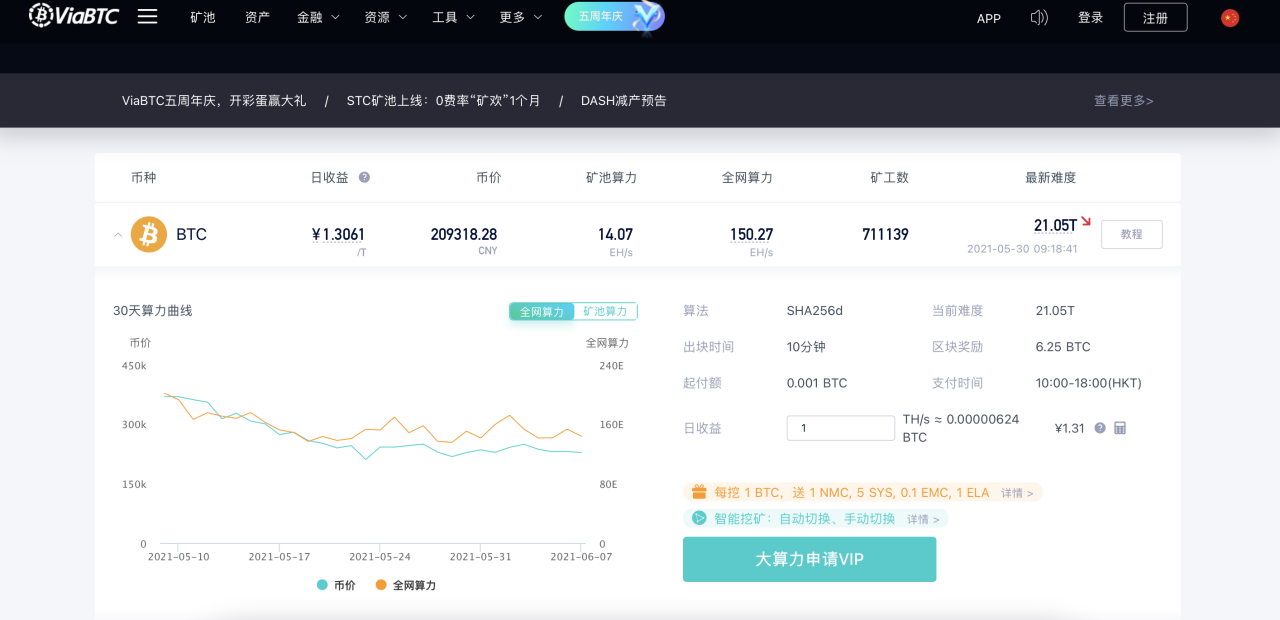Click the announcement speaker icon
This screenshot has width=1280, height=620.
click(1039, 17)
